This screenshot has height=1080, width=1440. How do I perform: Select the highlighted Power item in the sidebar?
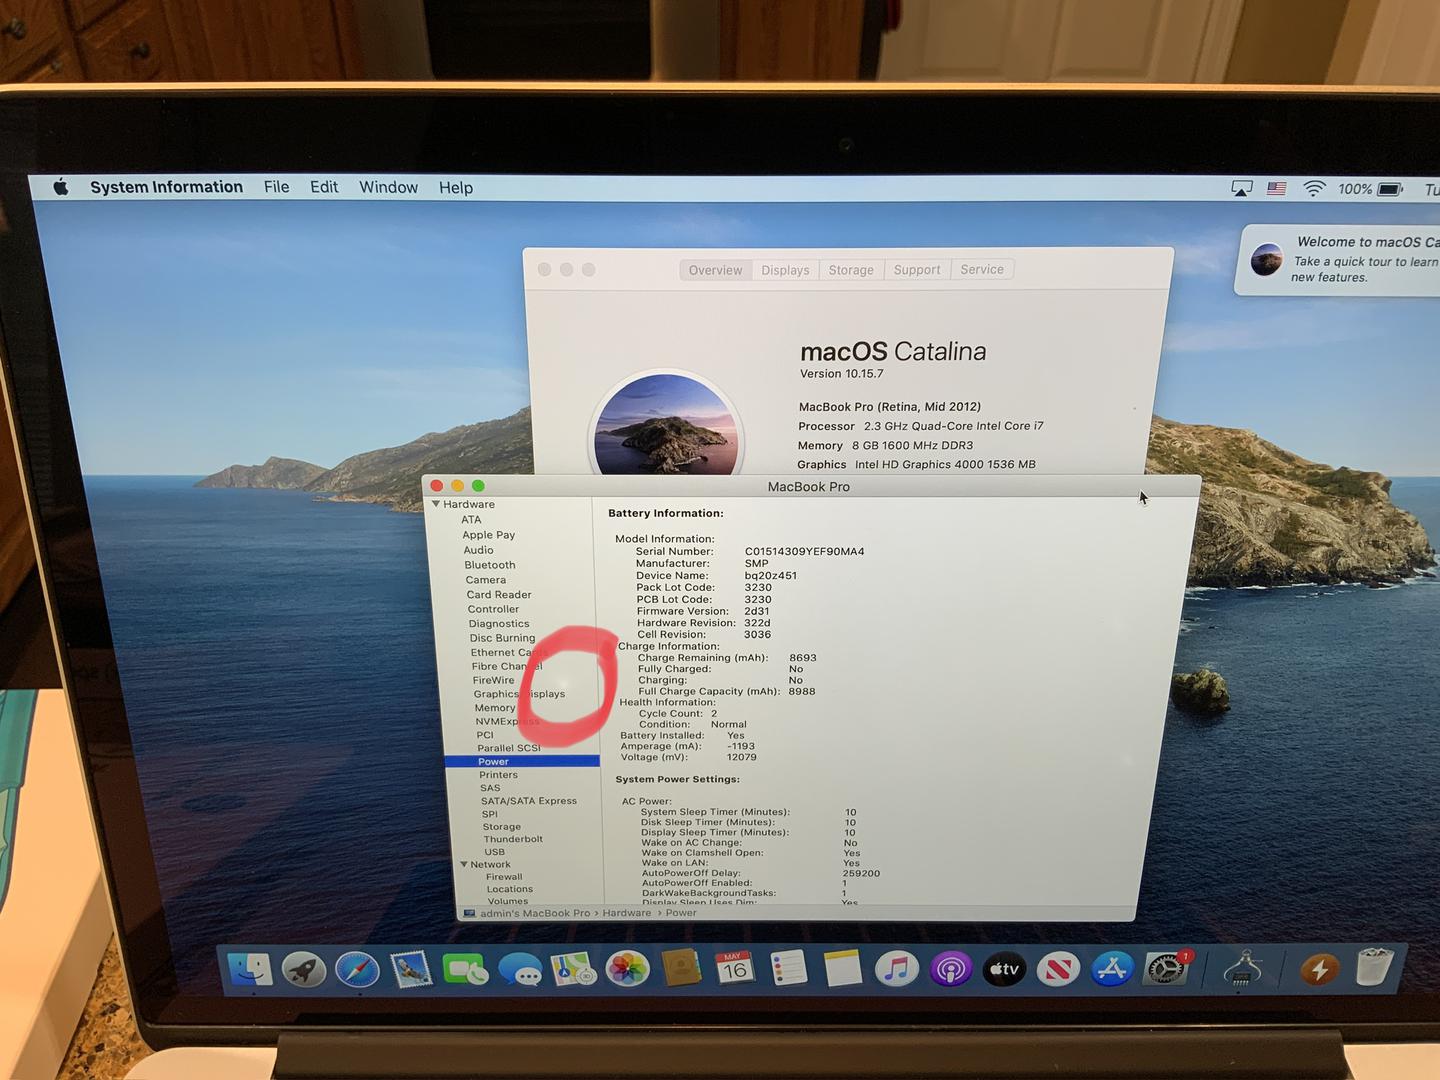pyautogui.click(x=522, y=762)
